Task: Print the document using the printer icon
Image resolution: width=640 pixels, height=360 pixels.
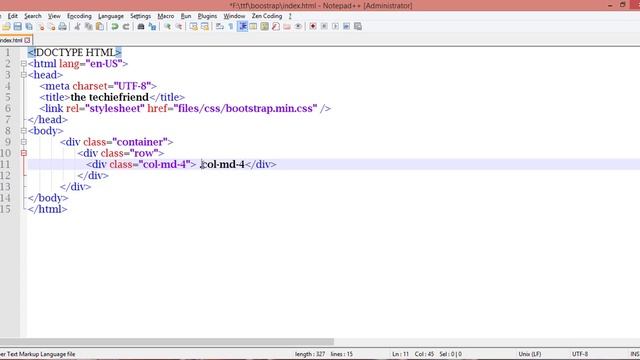Action: point(62,27)
